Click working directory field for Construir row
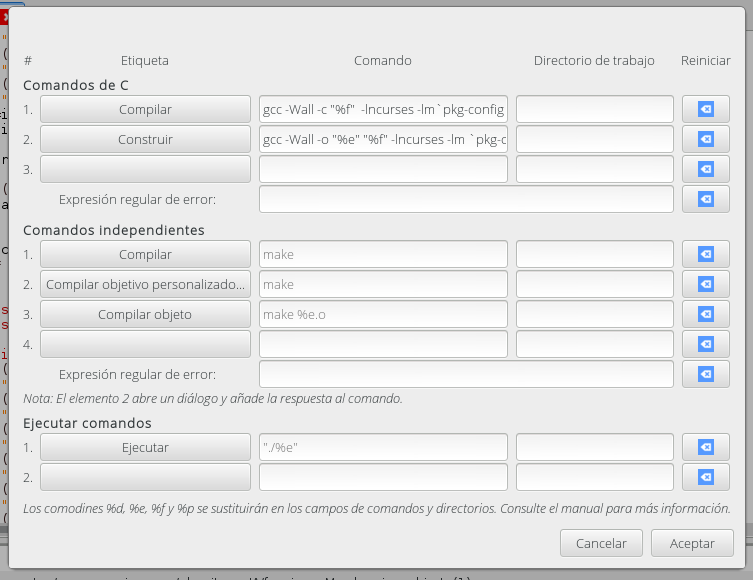The image size is (753, 580). 595,139
